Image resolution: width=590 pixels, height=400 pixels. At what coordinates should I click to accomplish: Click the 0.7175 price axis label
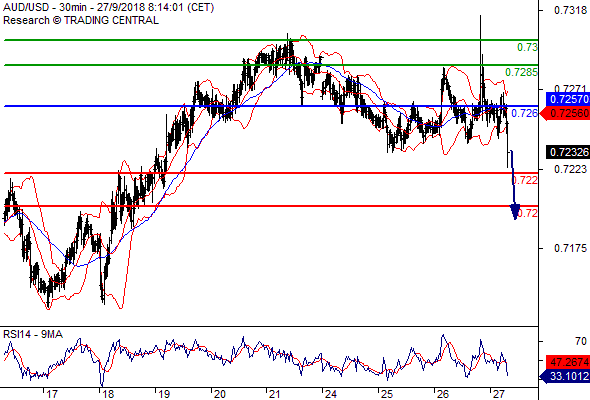click(x=570, y=248)
